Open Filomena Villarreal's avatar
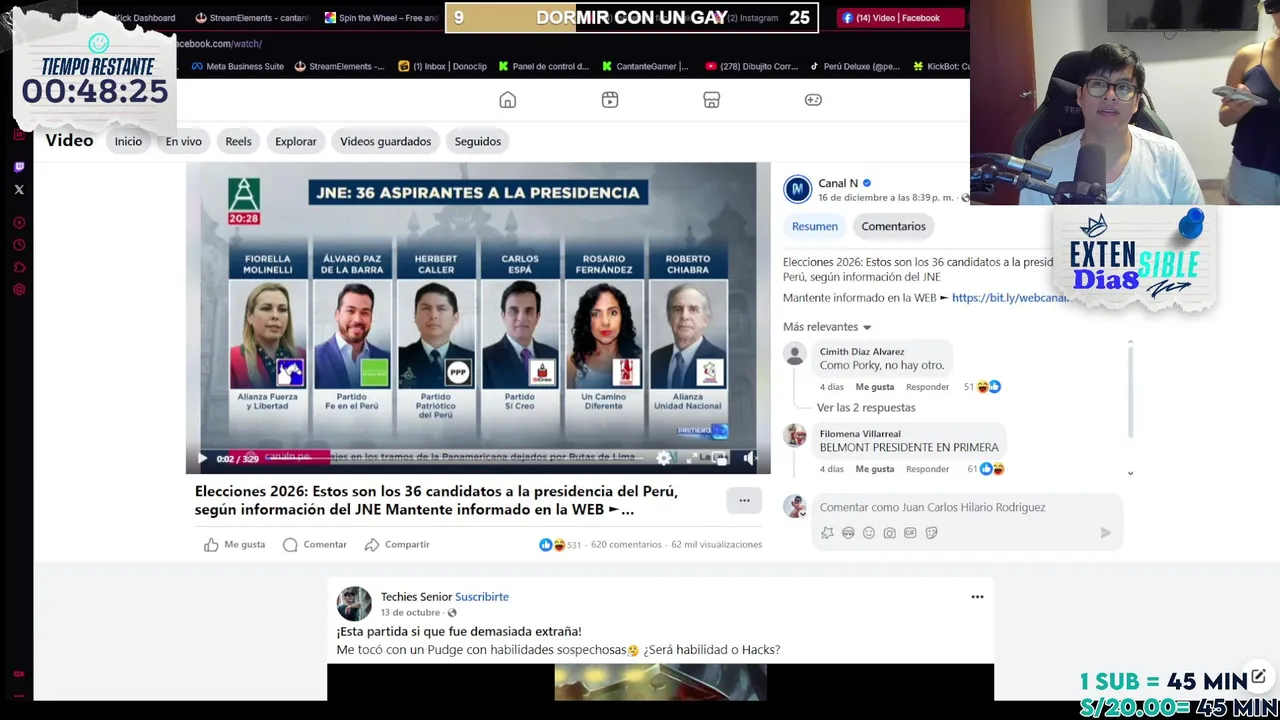Viewport: 1280px width, 720px height. [x=795, y=435]
